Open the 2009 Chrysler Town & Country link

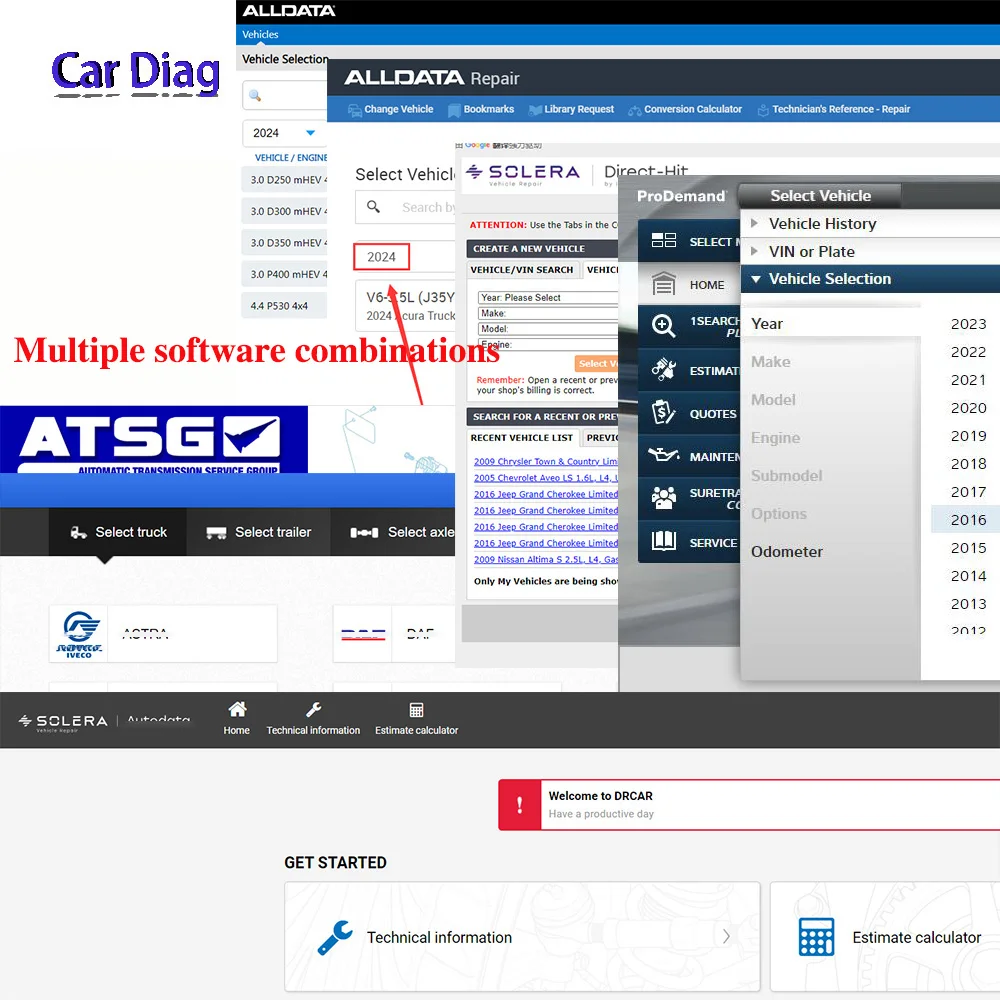tap(545, 462)
